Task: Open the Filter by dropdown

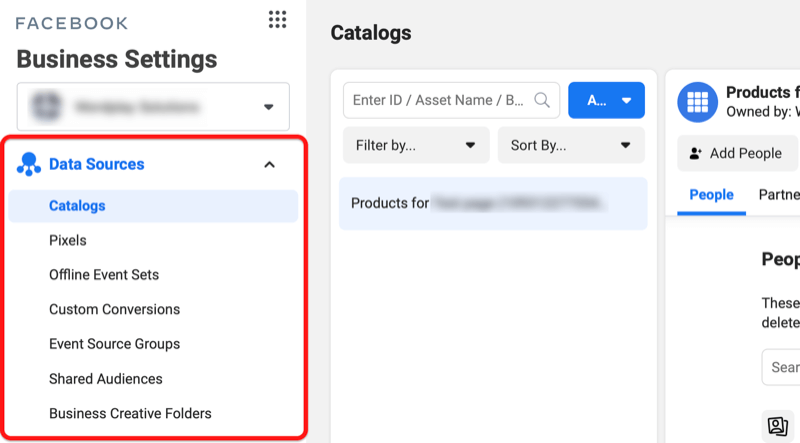Action: pos(416,145)
